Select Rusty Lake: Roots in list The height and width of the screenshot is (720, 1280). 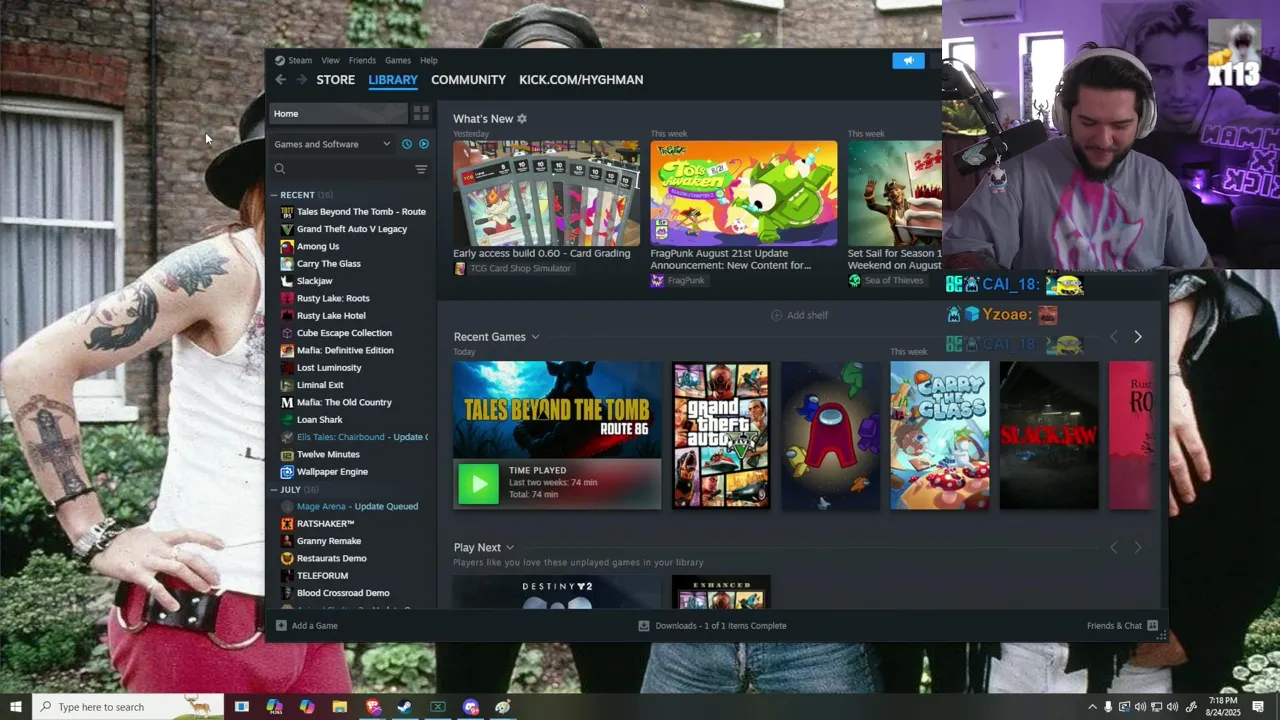point(333,298)
